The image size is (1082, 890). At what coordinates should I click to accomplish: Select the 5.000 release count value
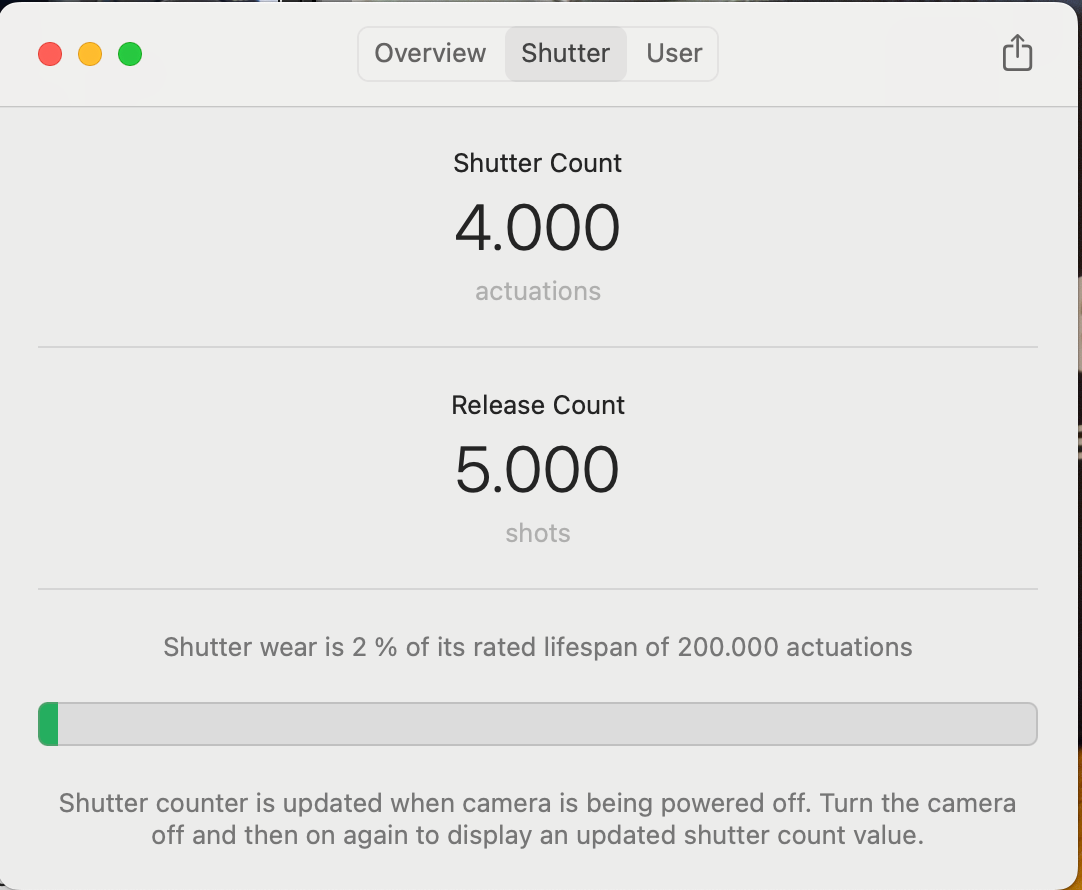(538, 469)
